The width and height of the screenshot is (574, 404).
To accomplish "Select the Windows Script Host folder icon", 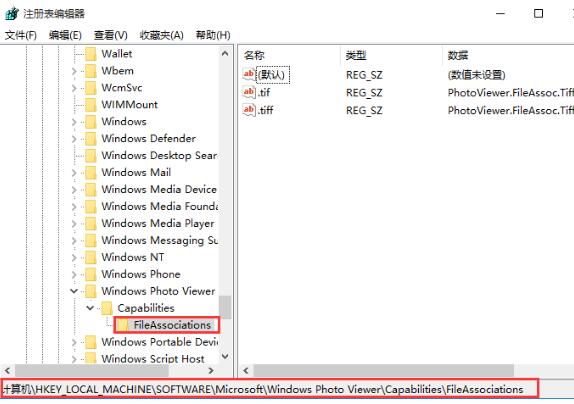I will pyautogui.click(x=90, y=358).
